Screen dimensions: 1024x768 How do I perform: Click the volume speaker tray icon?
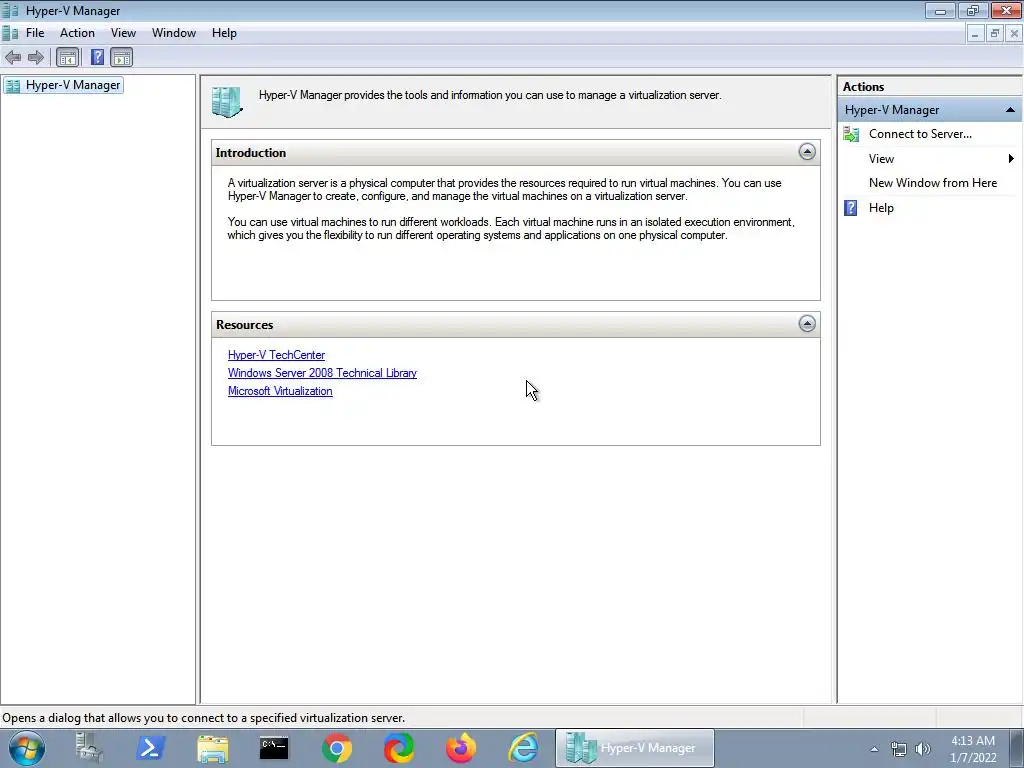(923, 749)
